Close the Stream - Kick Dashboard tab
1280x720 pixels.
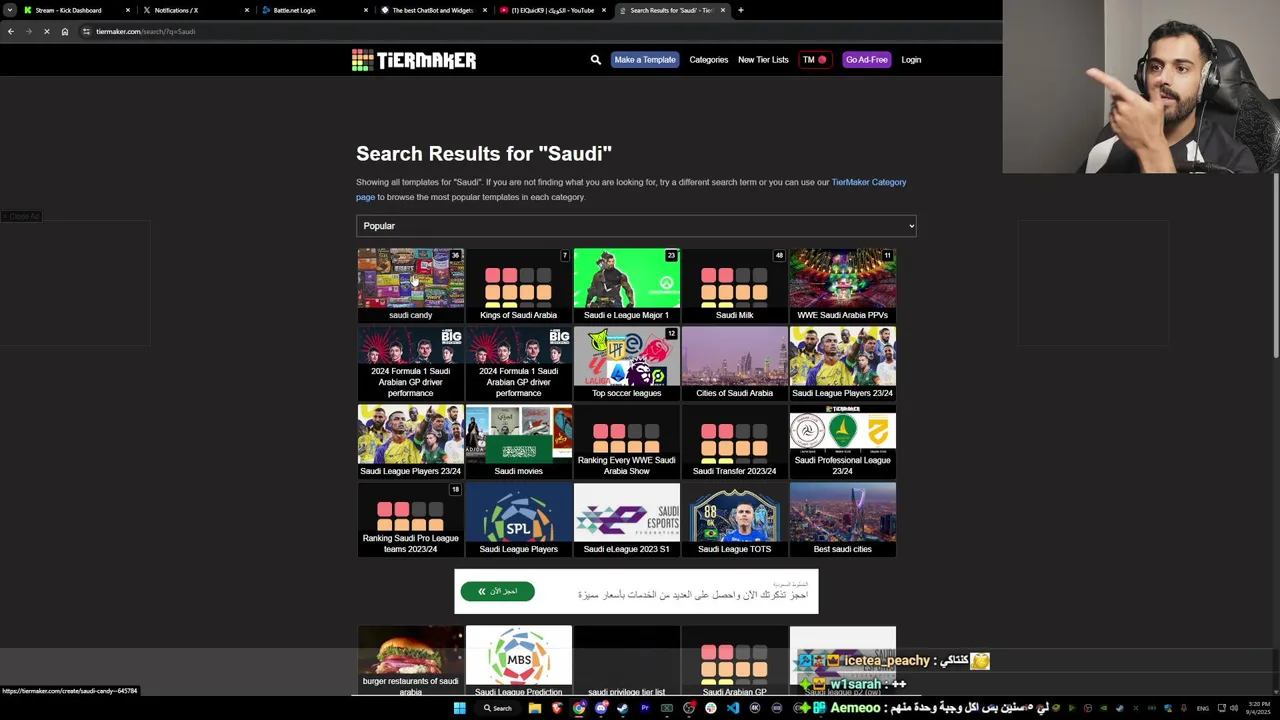pyautogui.click(x=128, y=10)
